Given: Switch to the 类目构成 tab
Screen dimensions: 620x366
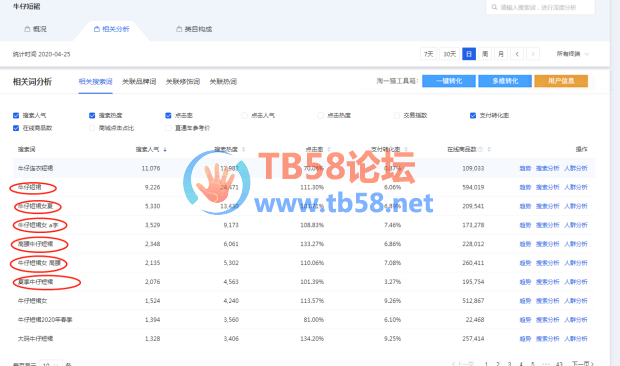Looking at the screenshot, I should pyautogui.click(x=194, y=29).
